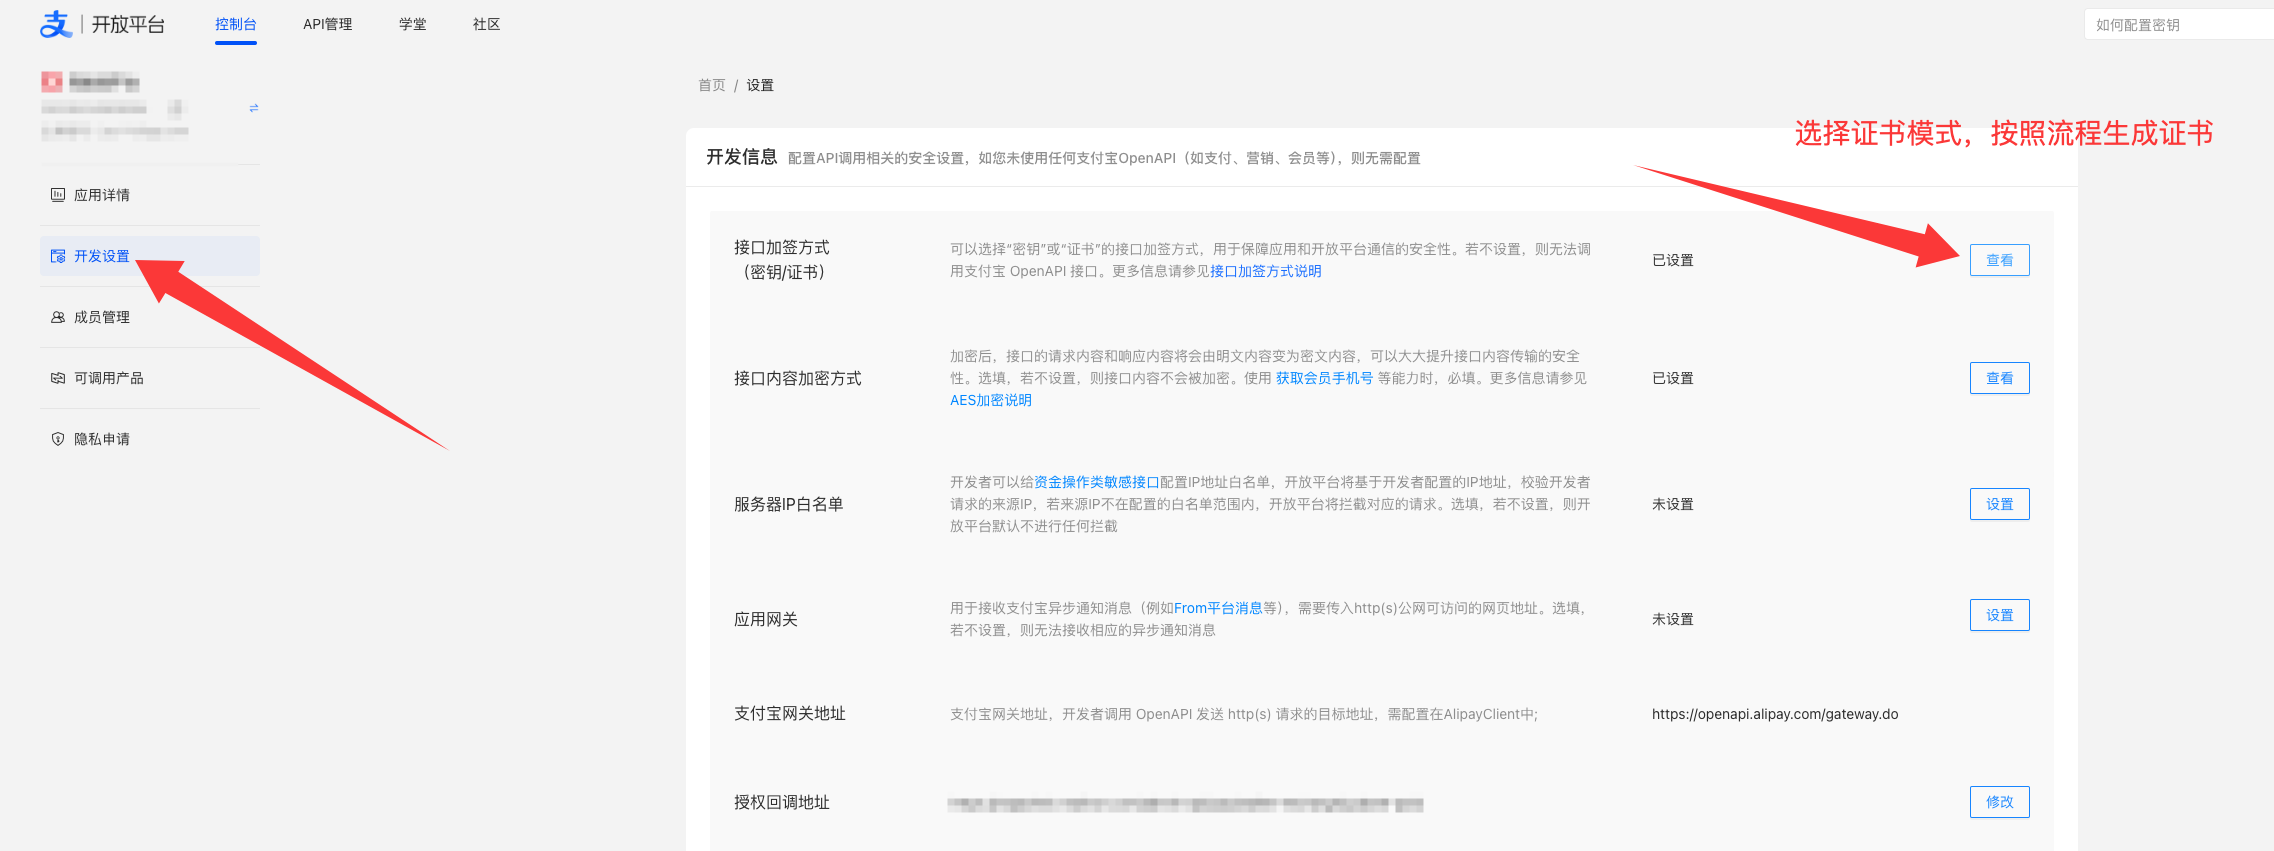
Task: Click the 可调用产品 sidebar icon
Action: (x=58, y=378)
